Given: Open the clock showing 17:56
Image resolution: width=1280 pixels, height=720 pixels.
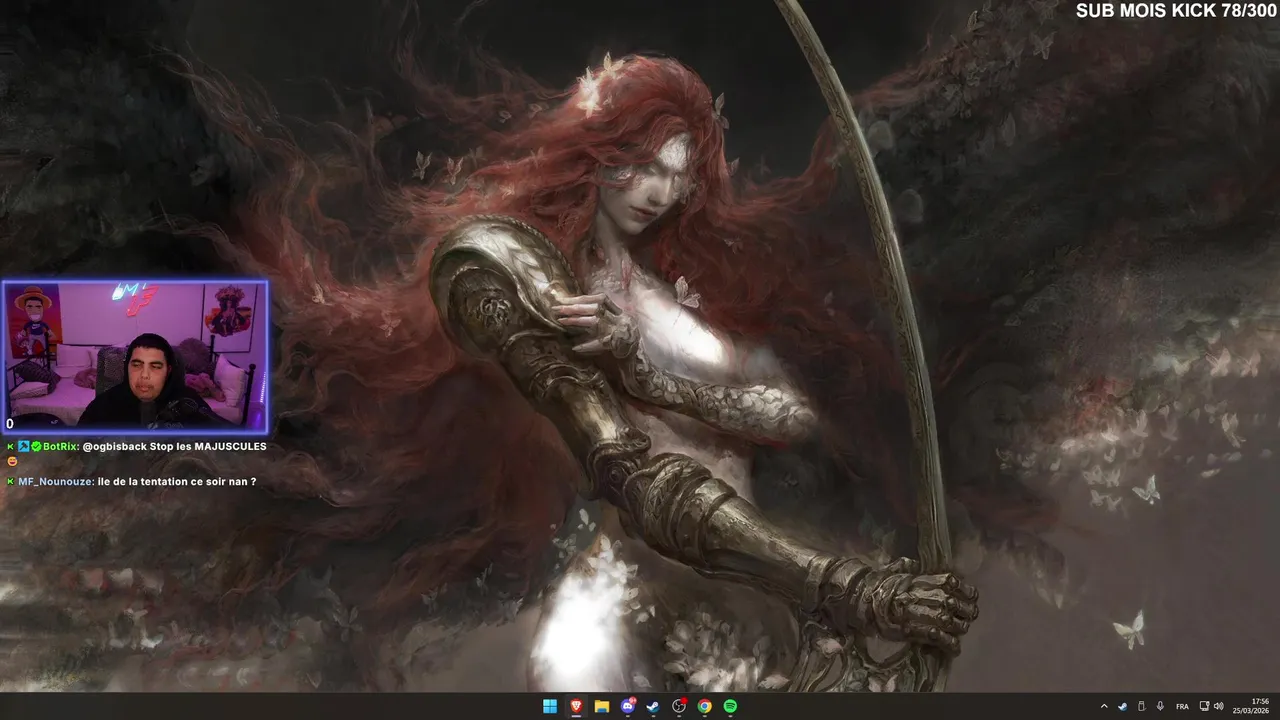Looking at the screenshot, I should click(x=1250, y=706).
